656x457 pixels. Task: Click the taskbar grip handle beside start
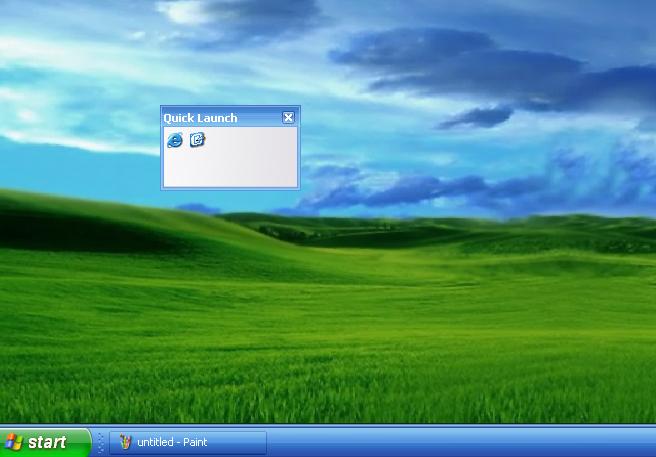click(100, 442)
